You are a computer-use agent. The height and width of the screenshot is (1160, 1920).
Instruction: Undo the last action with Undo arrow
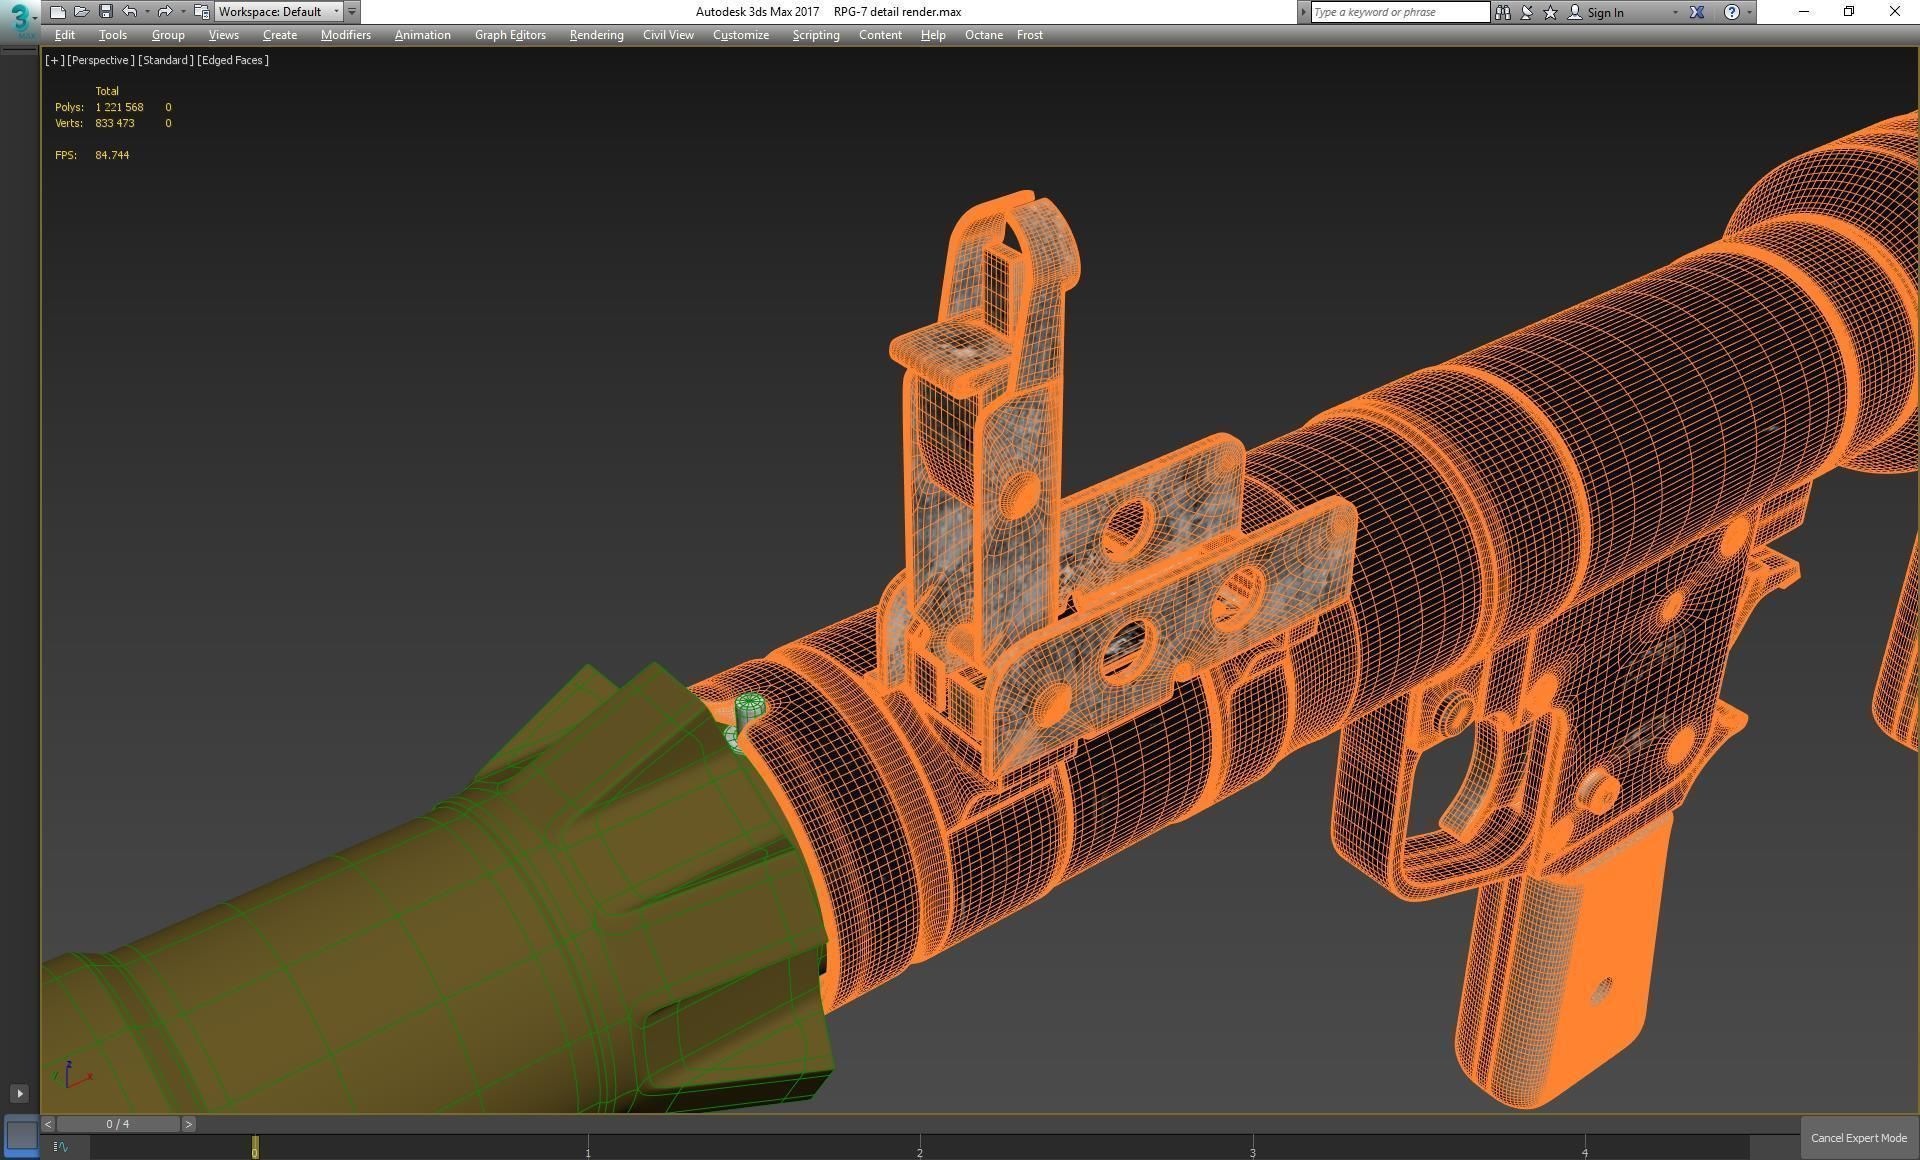[x=130, y=12]
